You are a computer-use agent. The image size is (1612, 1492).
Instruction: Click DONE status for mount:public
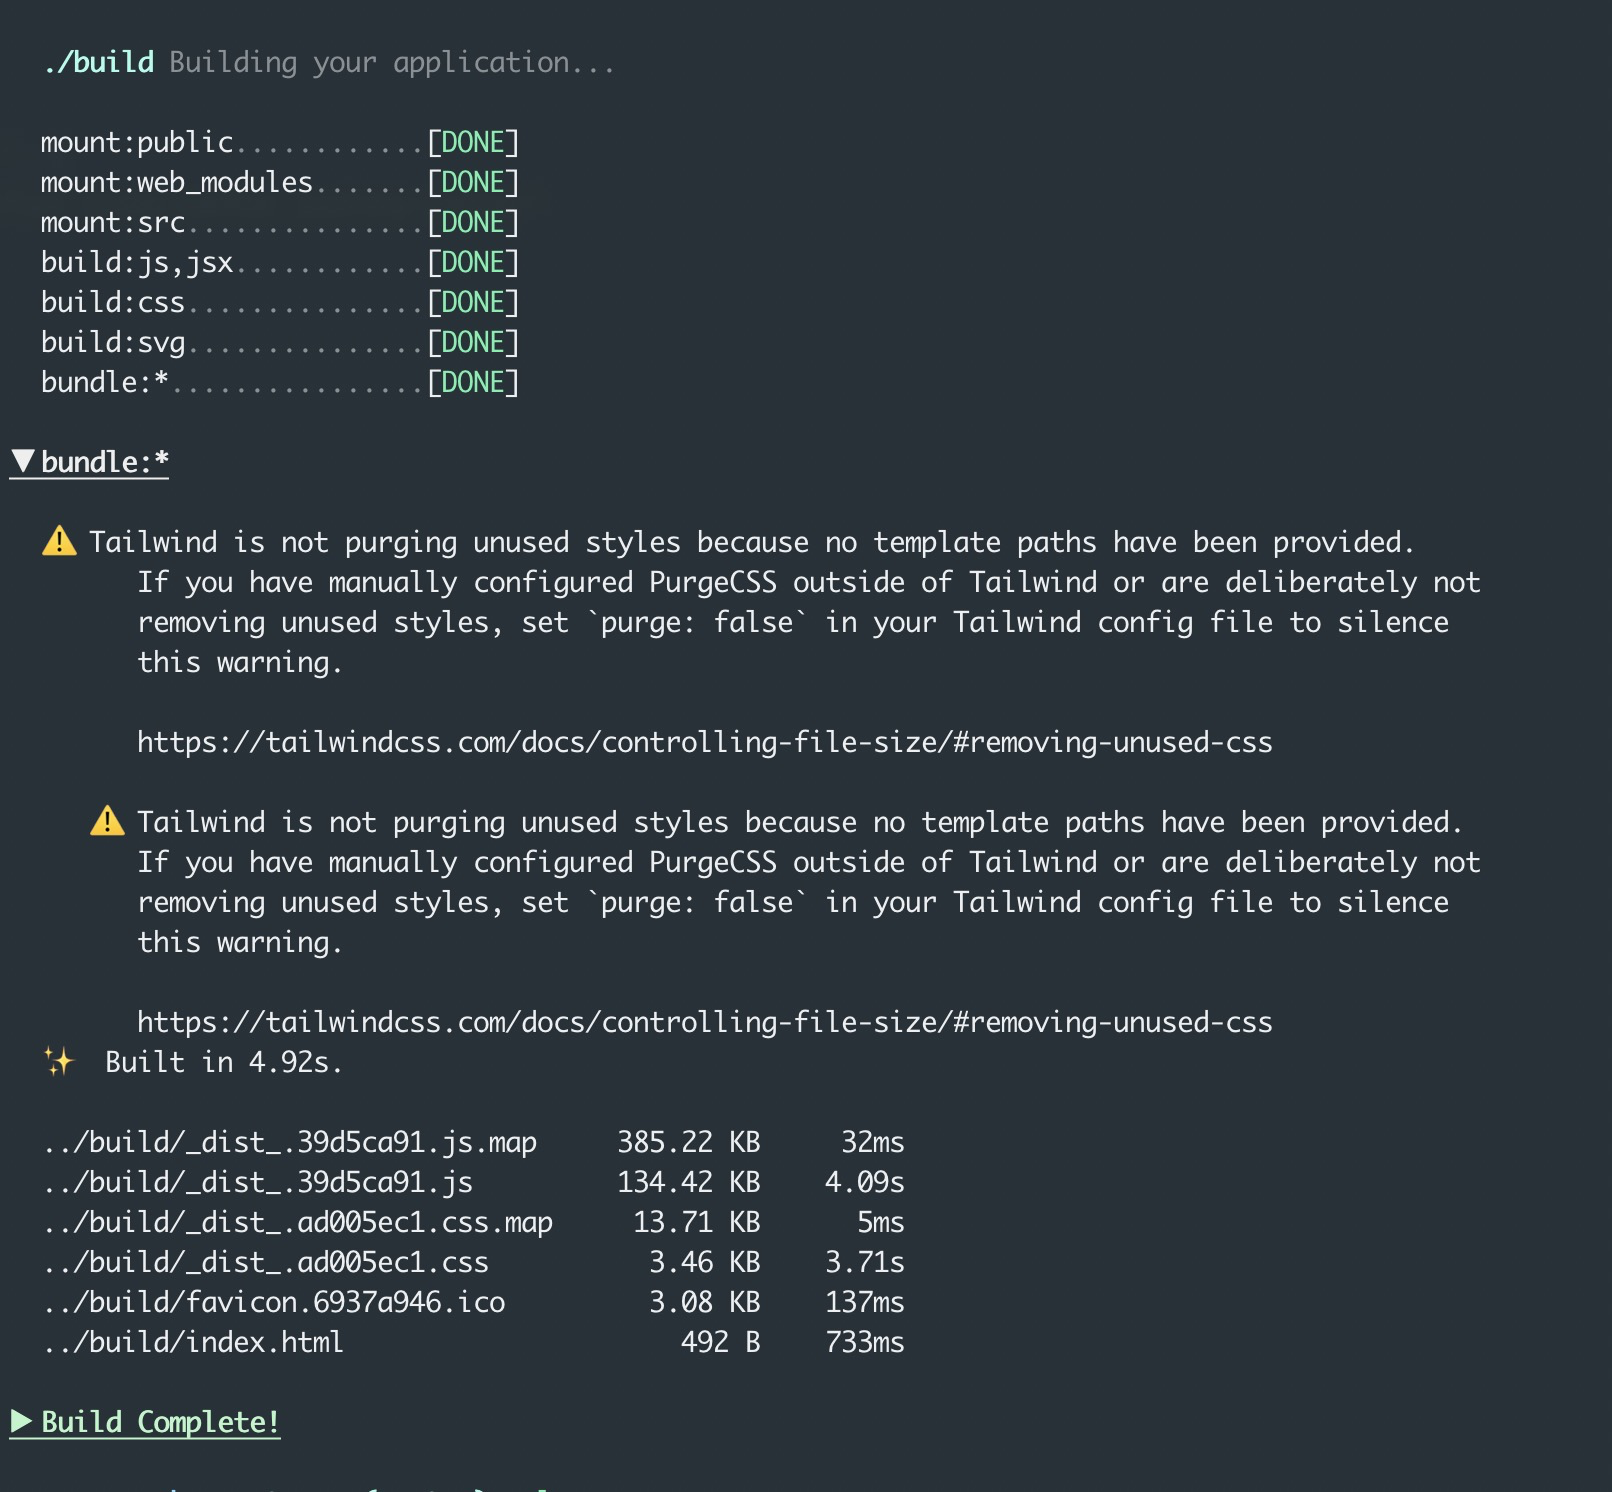tap(473, 142)
